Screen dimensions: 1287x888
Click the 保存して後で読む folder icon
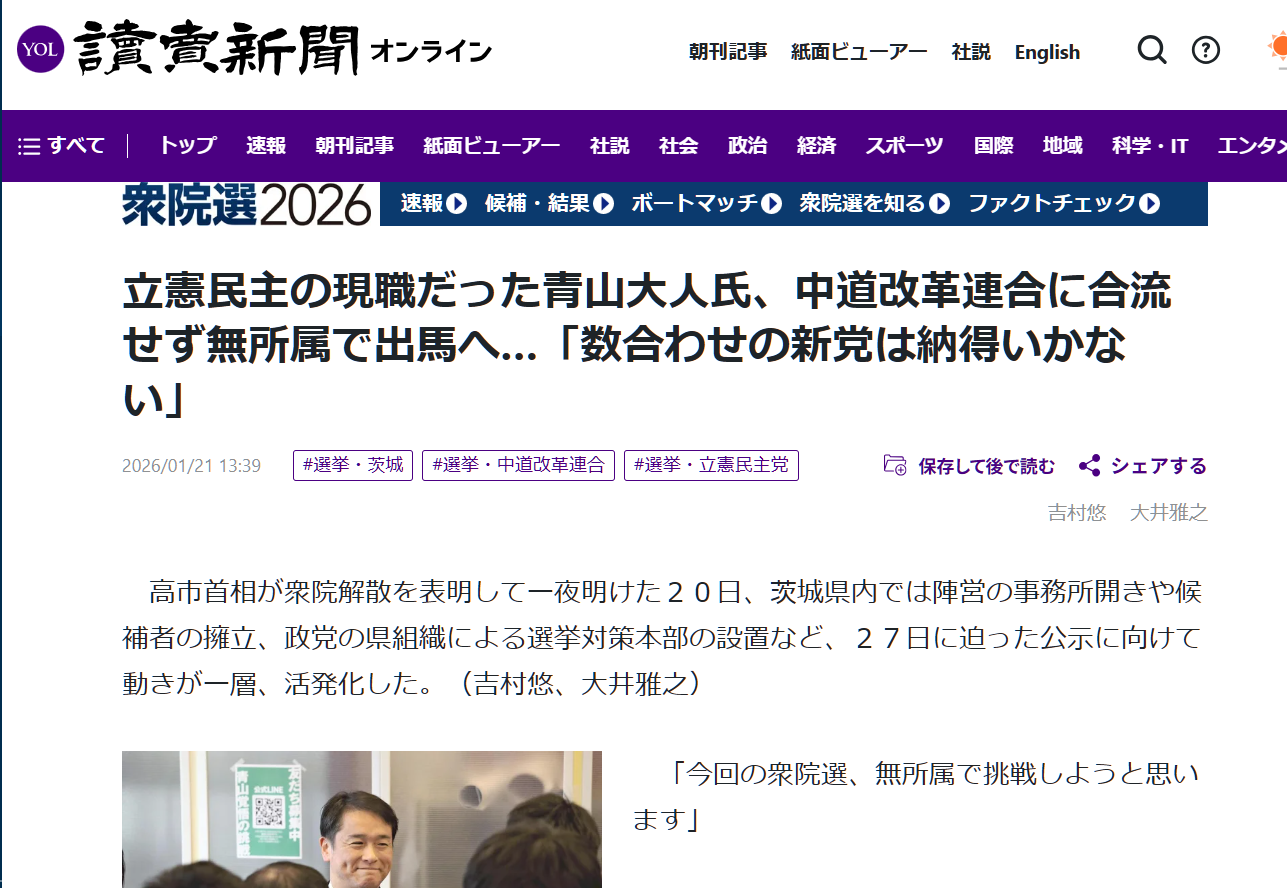point(895,465)
